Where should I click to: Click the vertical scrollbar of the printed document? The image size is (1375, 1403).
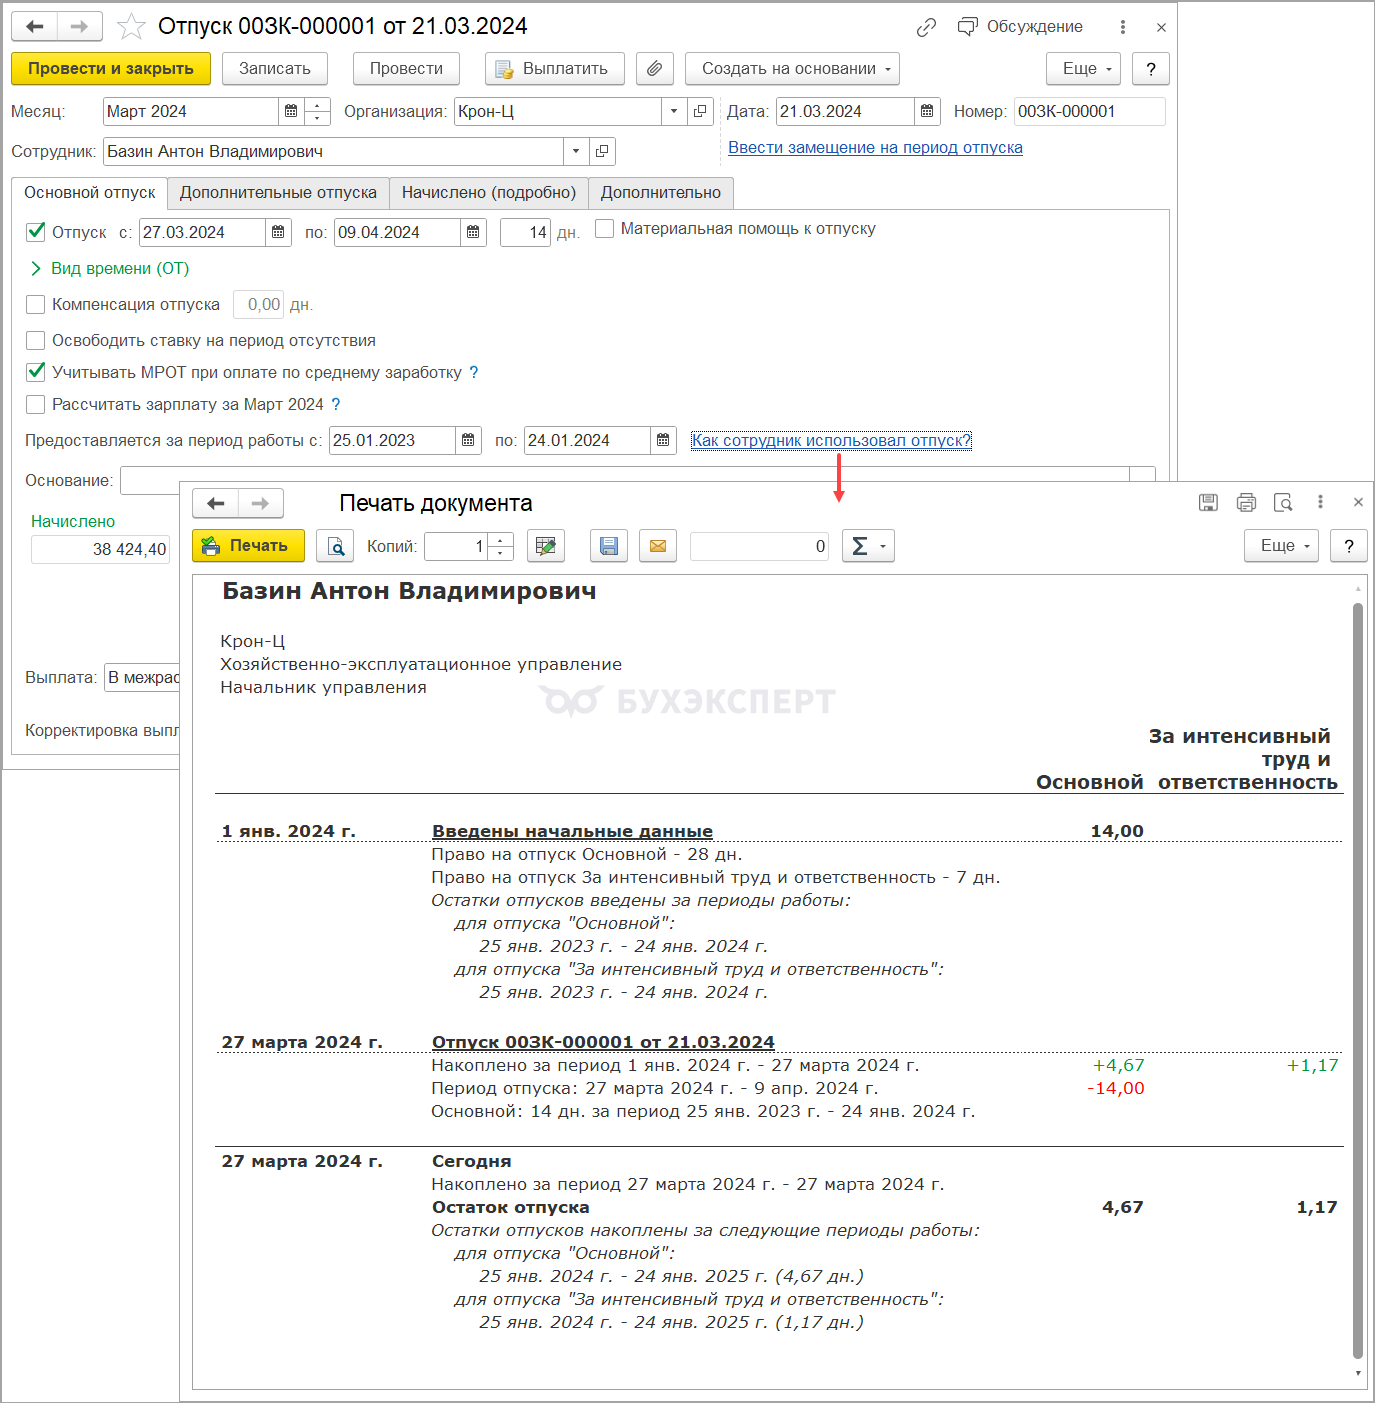[x=1358, y=981]
